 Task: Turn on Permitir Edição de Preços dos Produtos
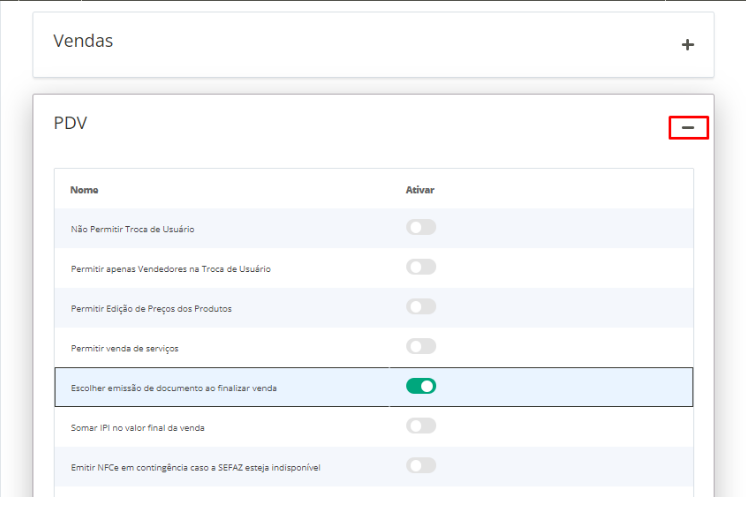tap(421, 307)
